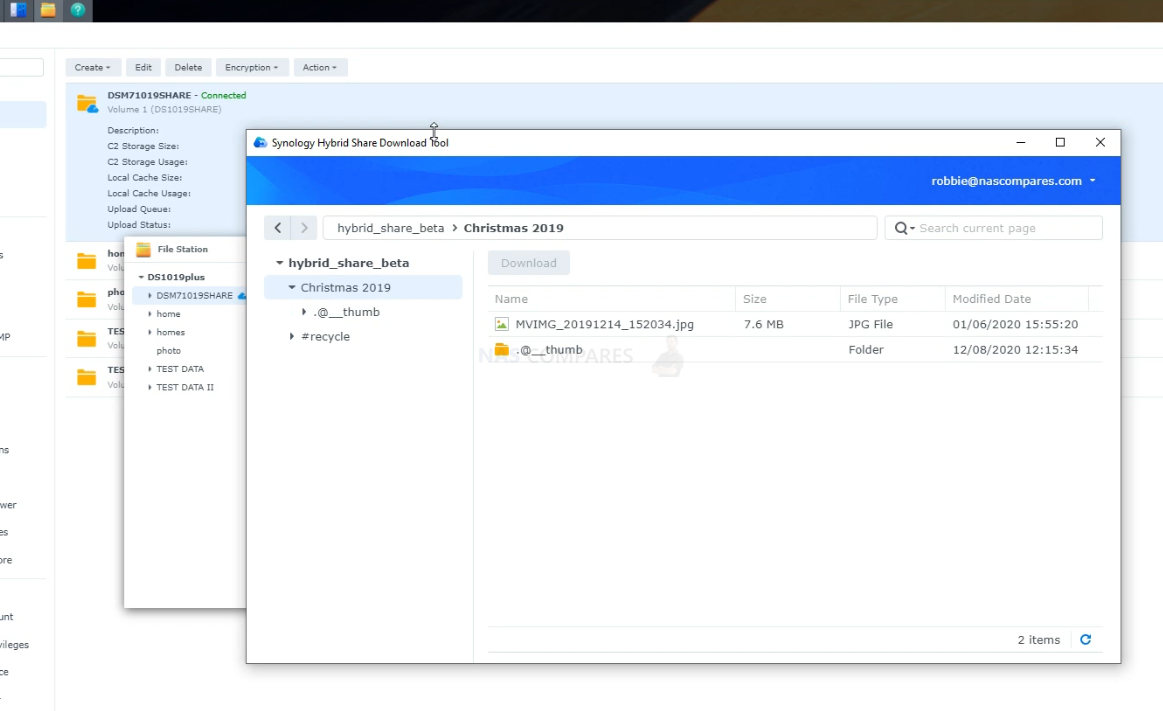Select #recycle label in the tree
This screenshot has width=1163, height=711.
point(325,337)
